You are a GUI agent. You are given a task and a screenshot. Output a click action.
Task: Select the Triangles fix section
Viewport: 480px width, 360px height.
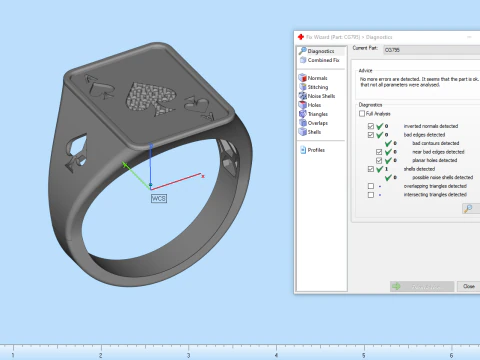317,114
